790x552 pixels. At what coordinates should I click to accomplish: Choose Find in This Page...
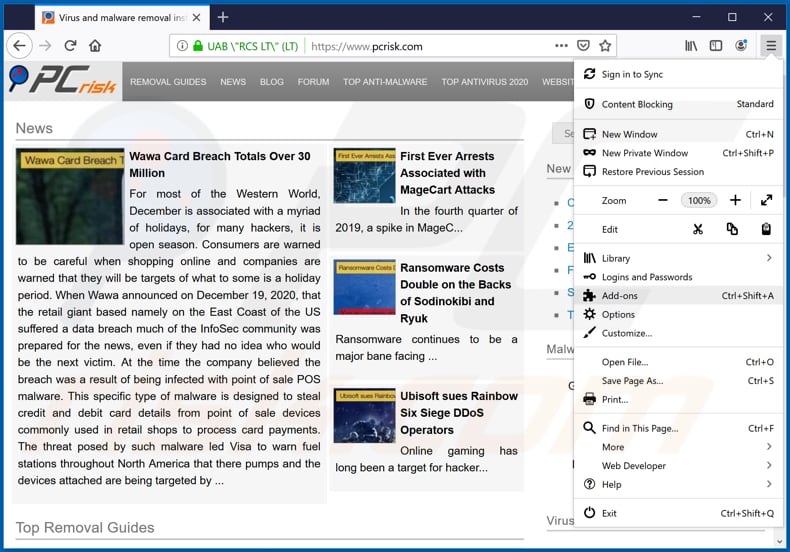pyautogui.click(x=678, y=428)
